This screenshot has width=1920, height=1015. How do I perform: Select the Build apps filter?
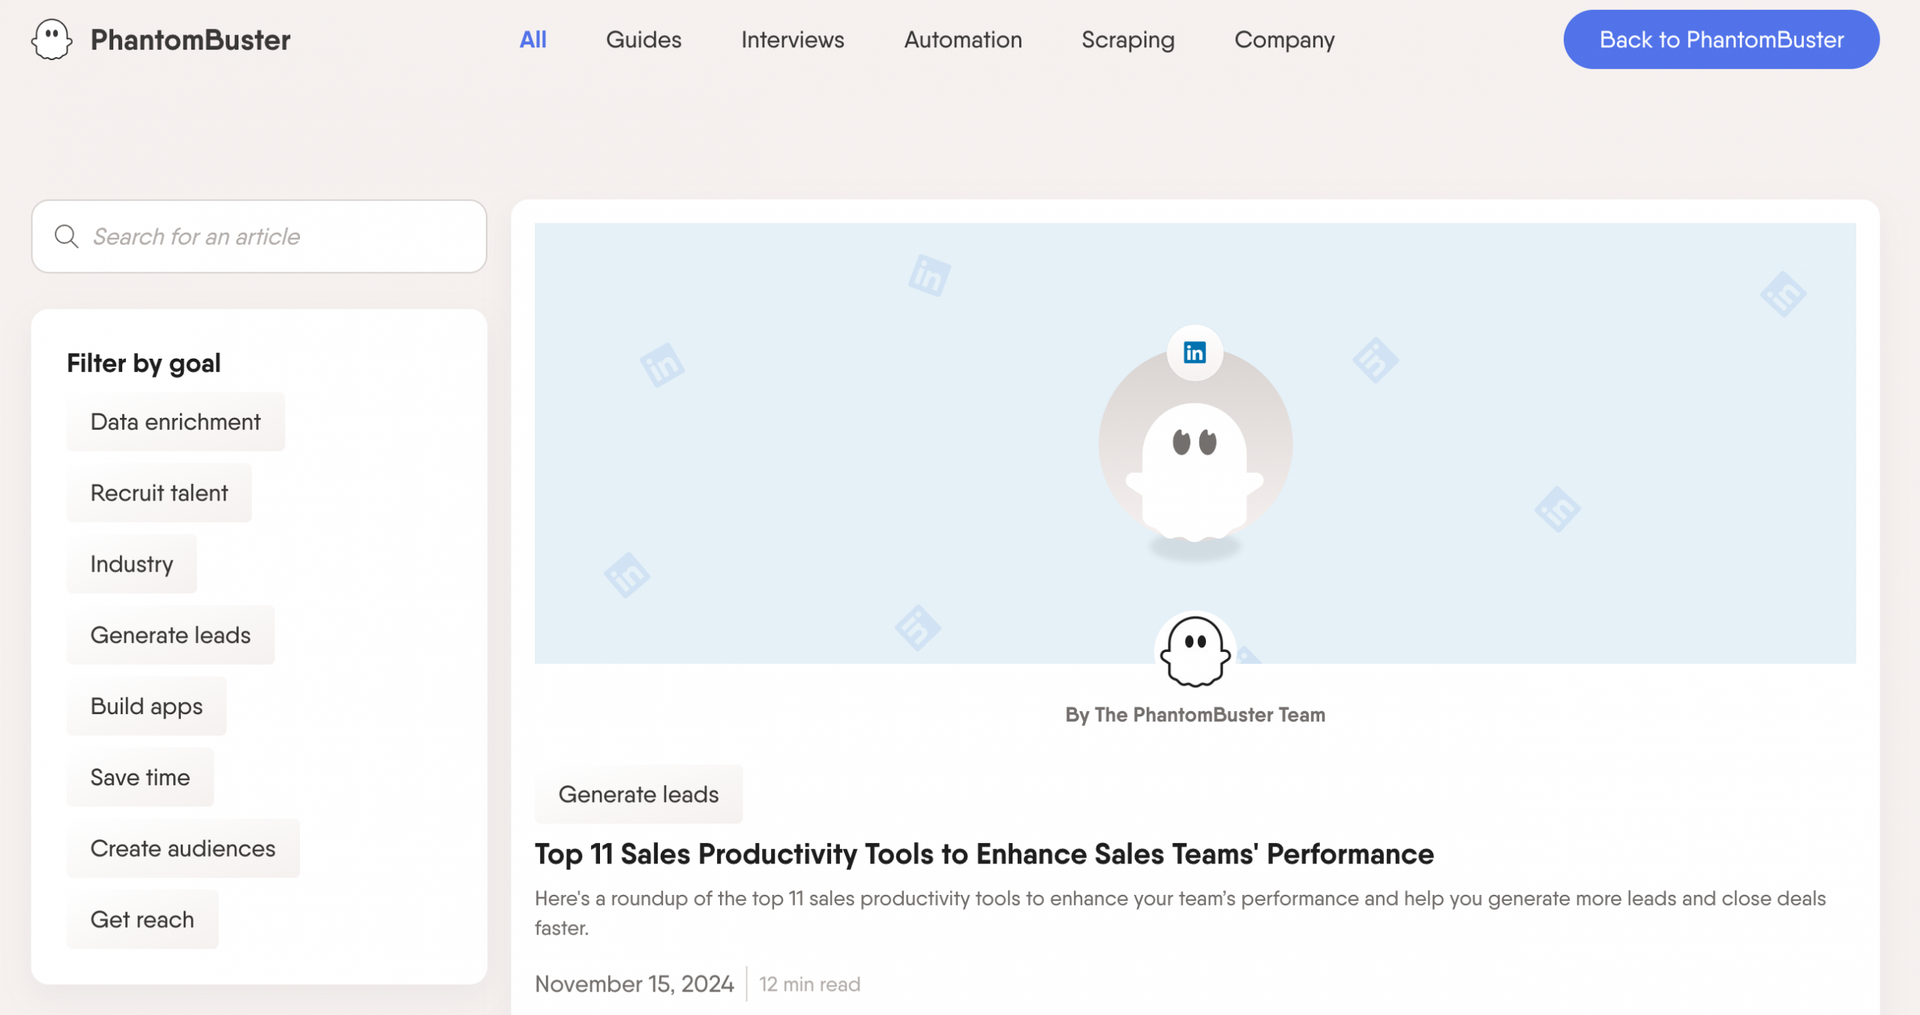(147, 706)
